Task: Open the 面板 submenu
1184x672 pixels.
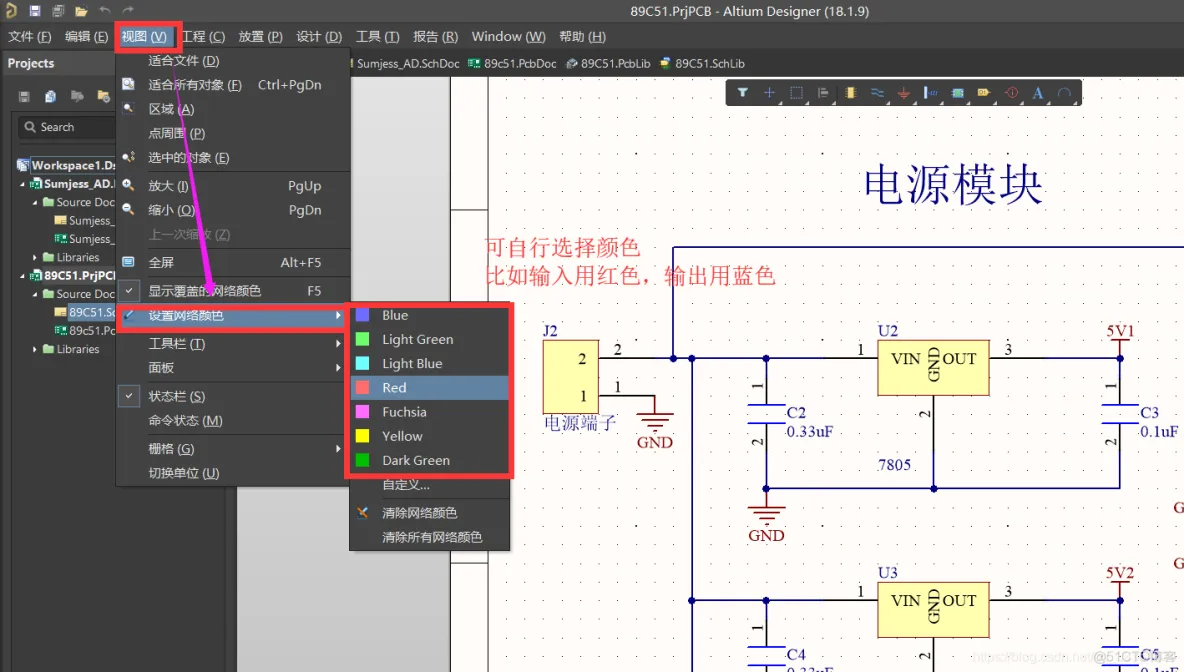Action: 233,368
